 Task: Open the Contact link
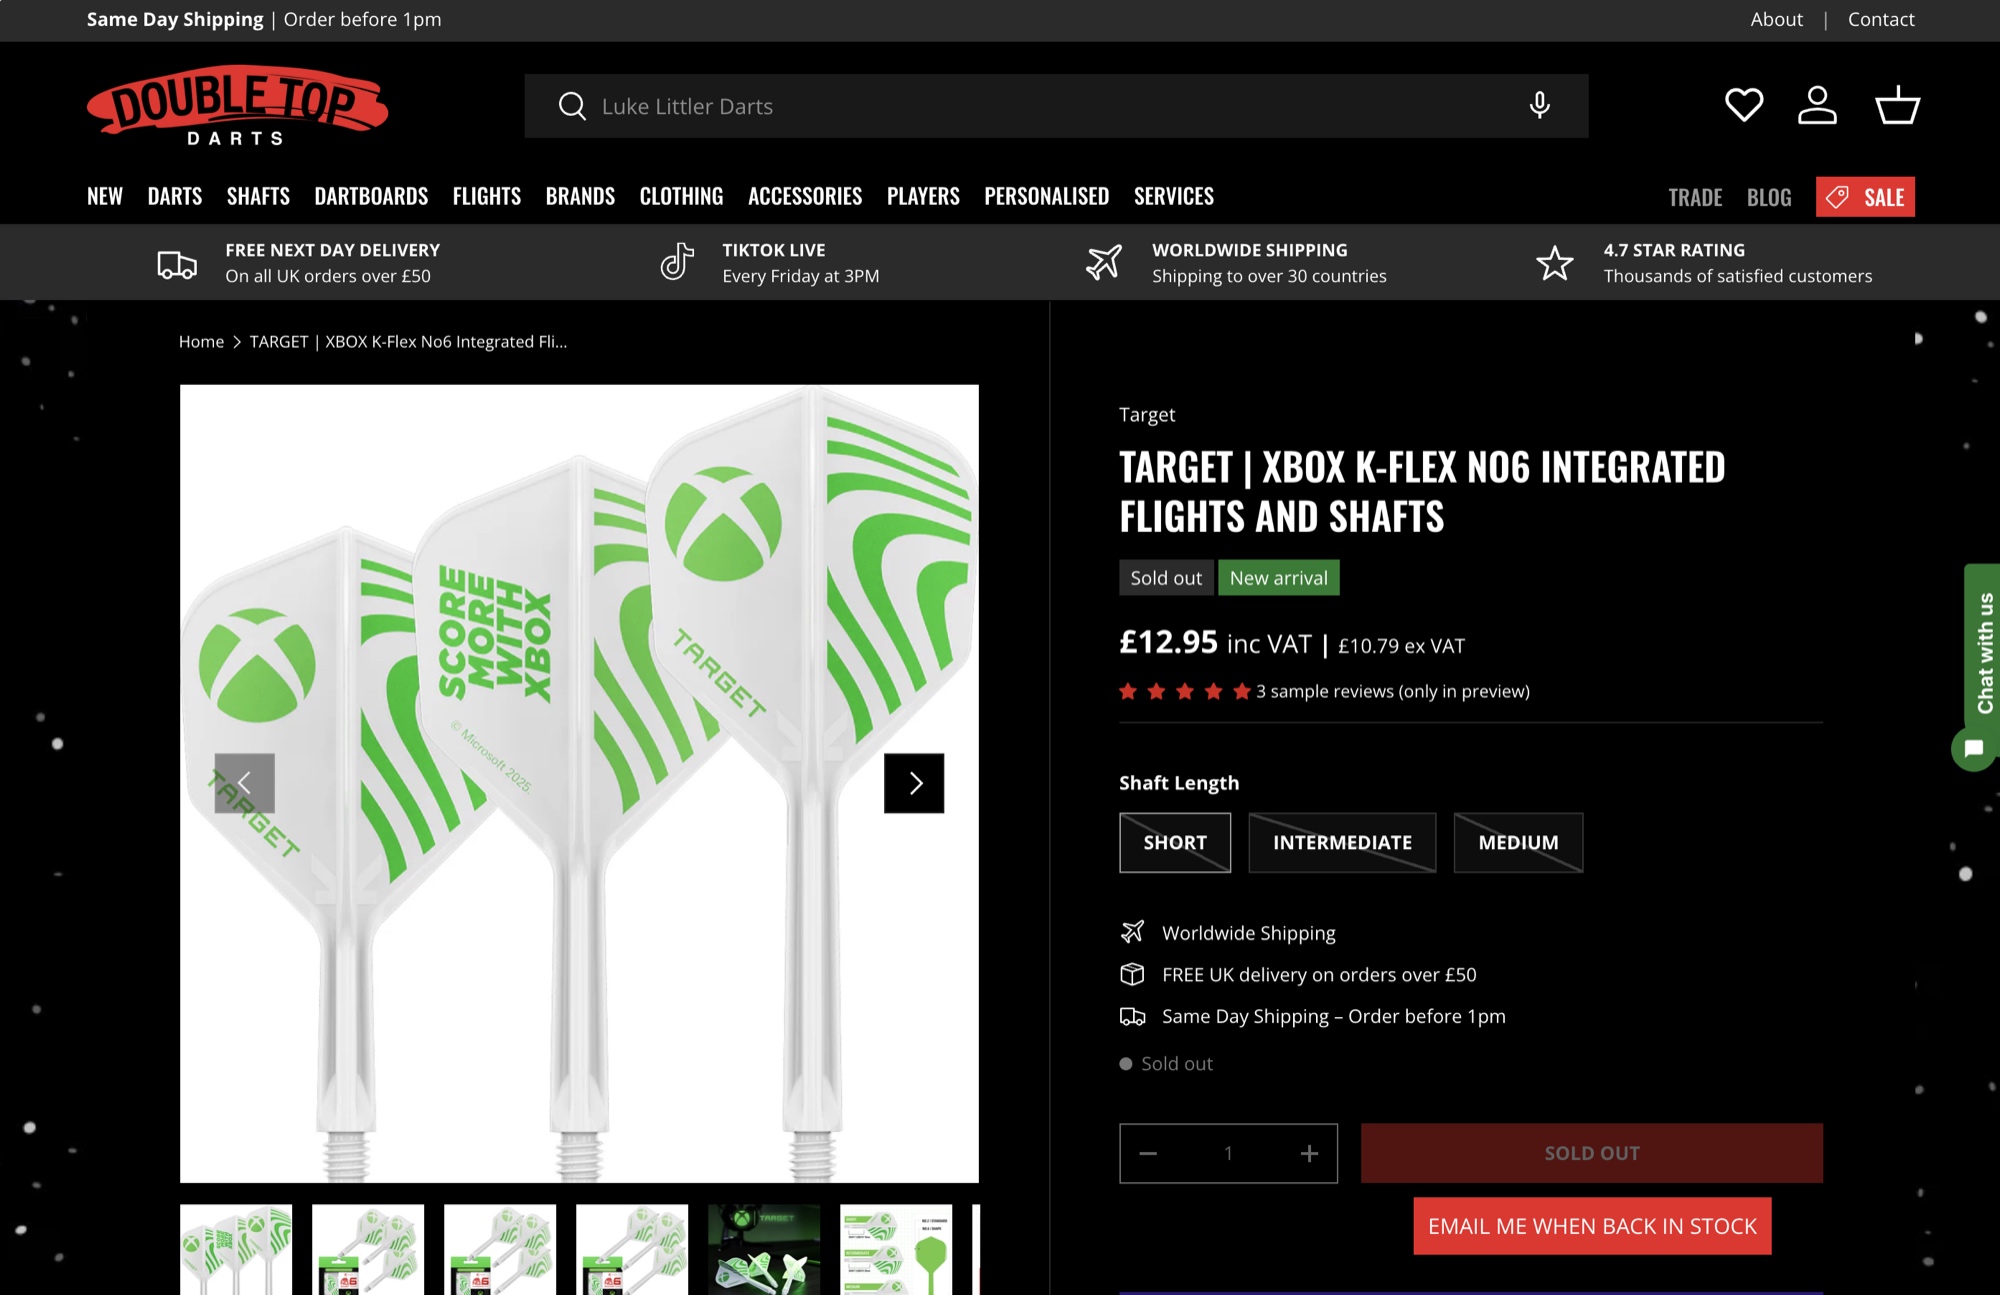1880,19
